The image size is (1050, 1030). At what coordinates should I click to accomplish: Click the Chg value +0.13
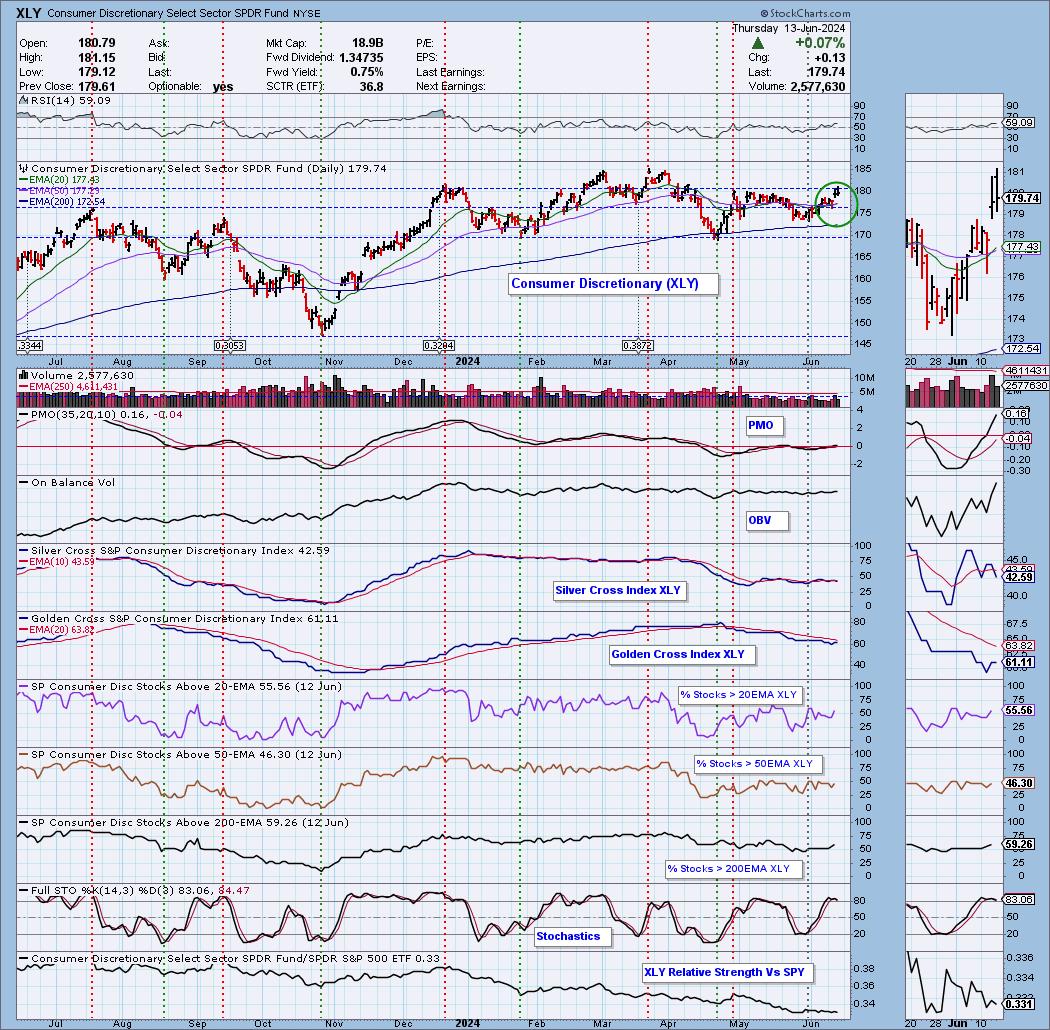click(830, 58)
